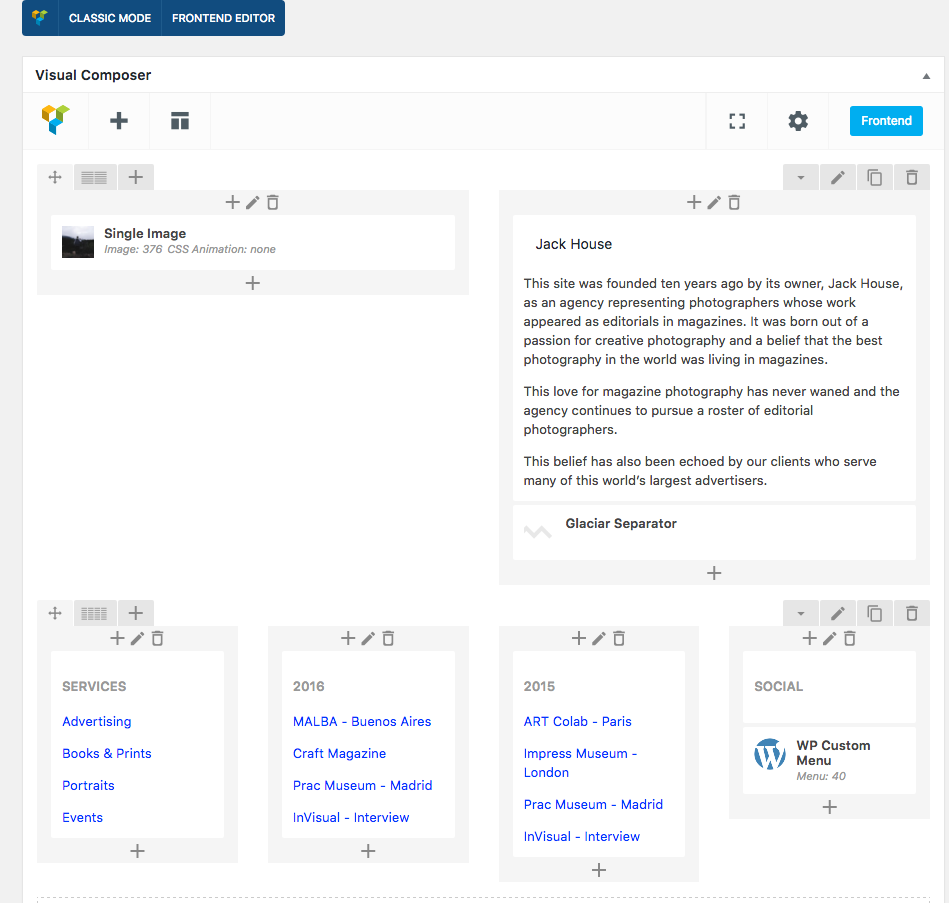Clone the second row
Viewport: 949px width, 903px height.
click(875, 613)
